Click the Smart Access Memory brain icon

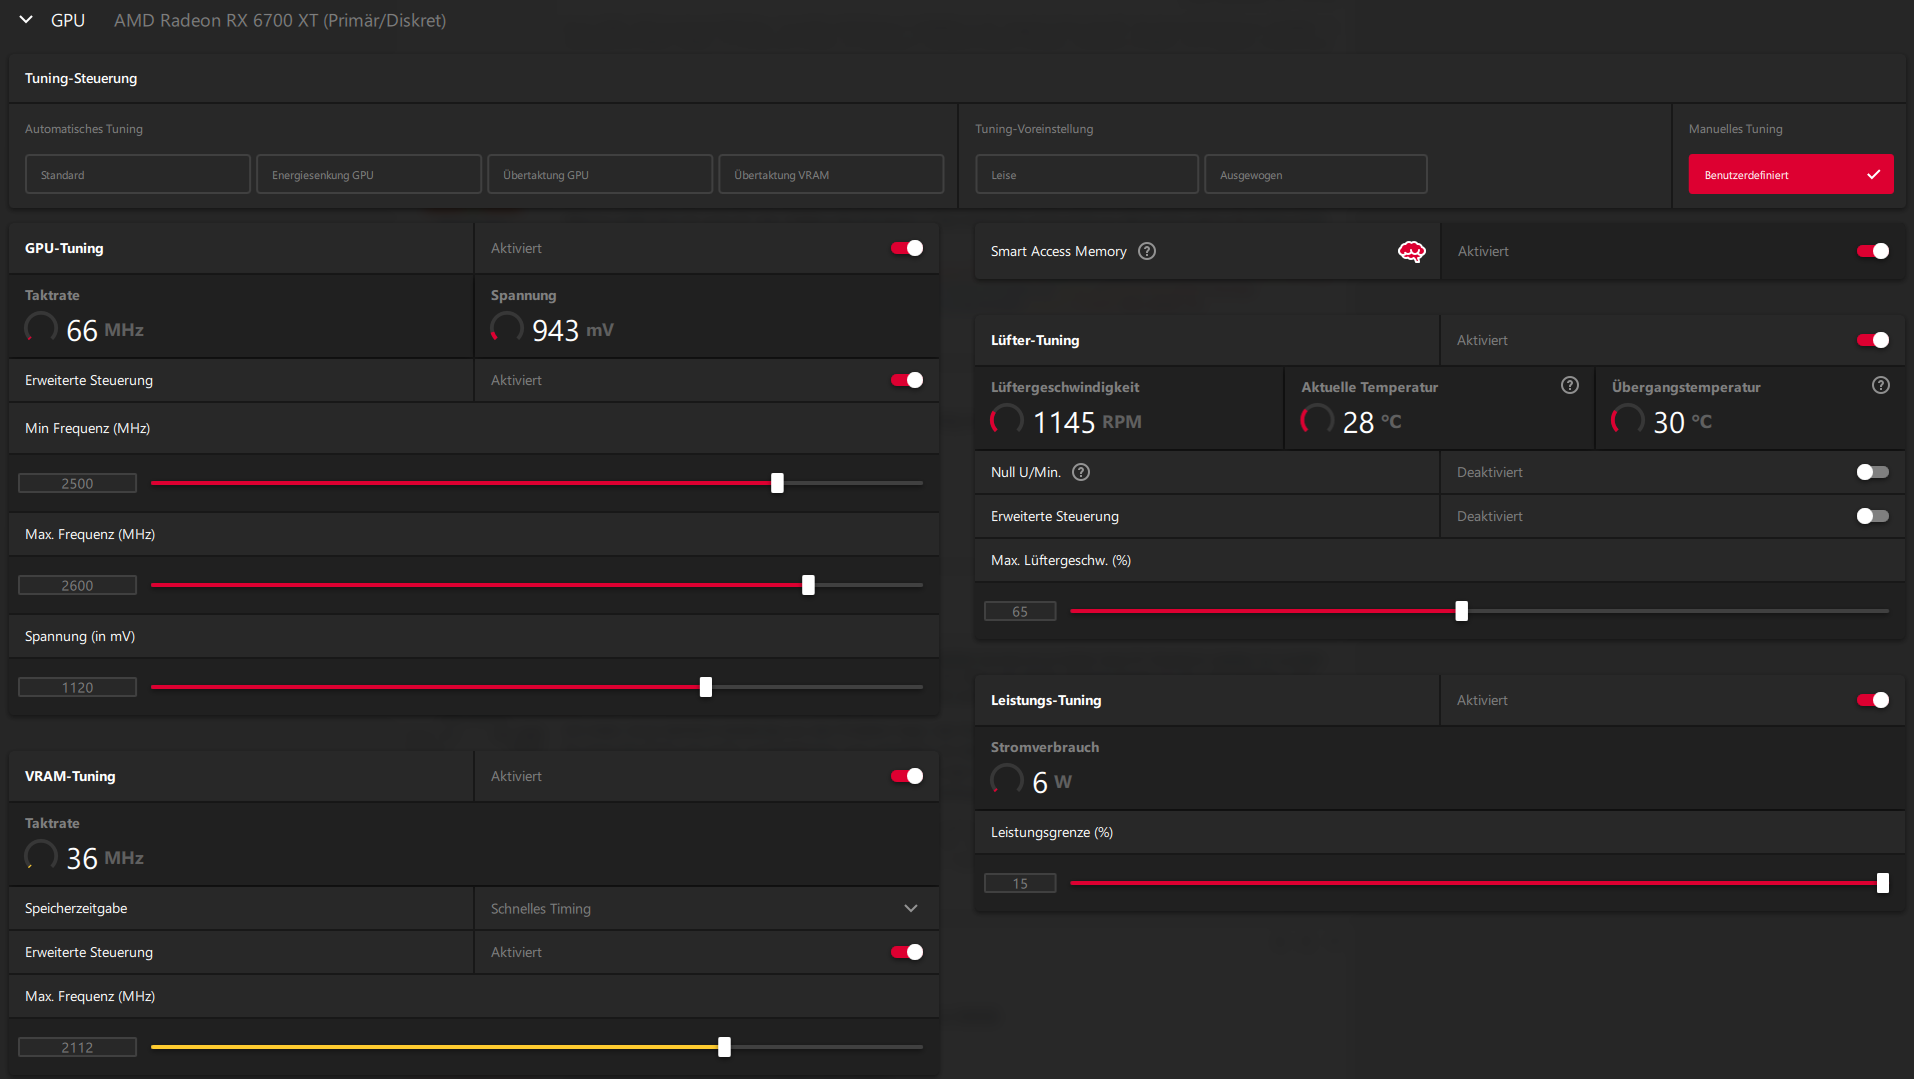(1411, 252)
